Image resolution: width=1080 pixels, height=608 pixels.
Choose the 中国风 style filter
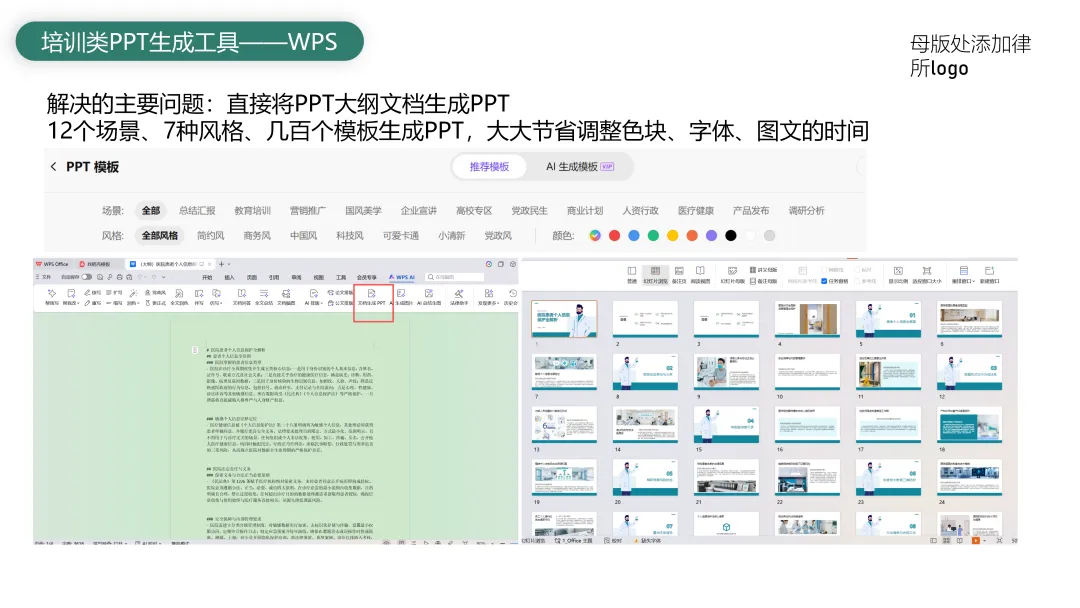(303, 235)
